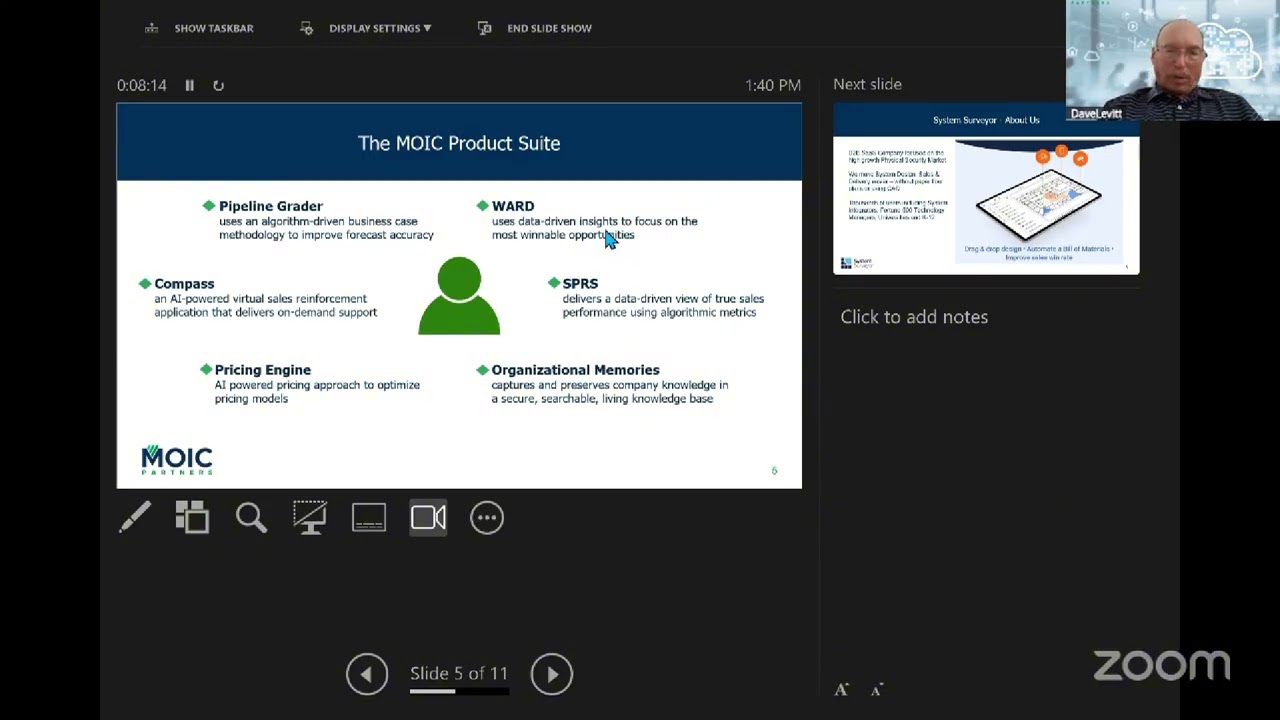This screenshot has width=1280, height=720.
Task: Increase the notes text size
Action: (x=842, y=689)
